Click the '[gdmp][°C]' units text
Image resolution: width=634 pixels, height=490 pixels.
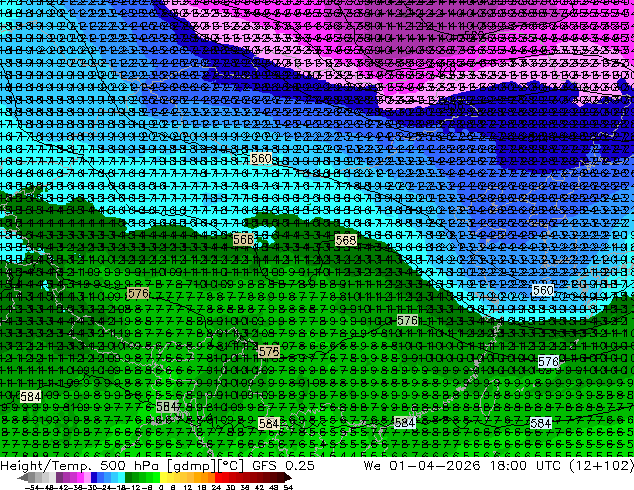click(205, 466)
